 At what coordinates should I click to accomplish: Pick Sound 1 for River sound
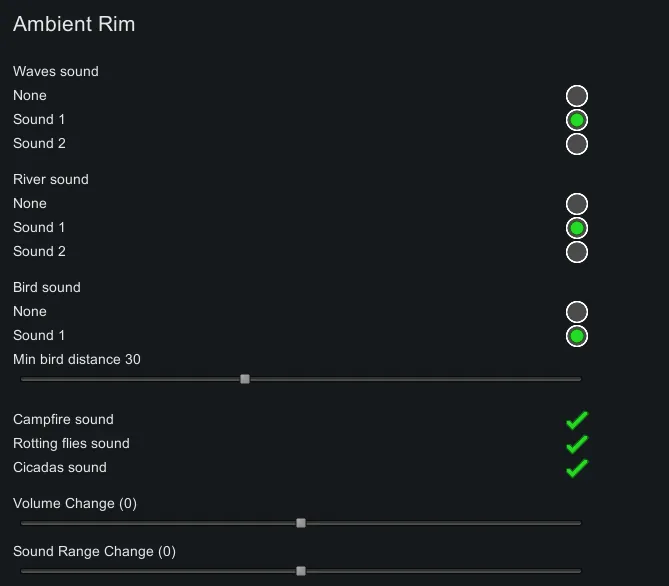577,228
